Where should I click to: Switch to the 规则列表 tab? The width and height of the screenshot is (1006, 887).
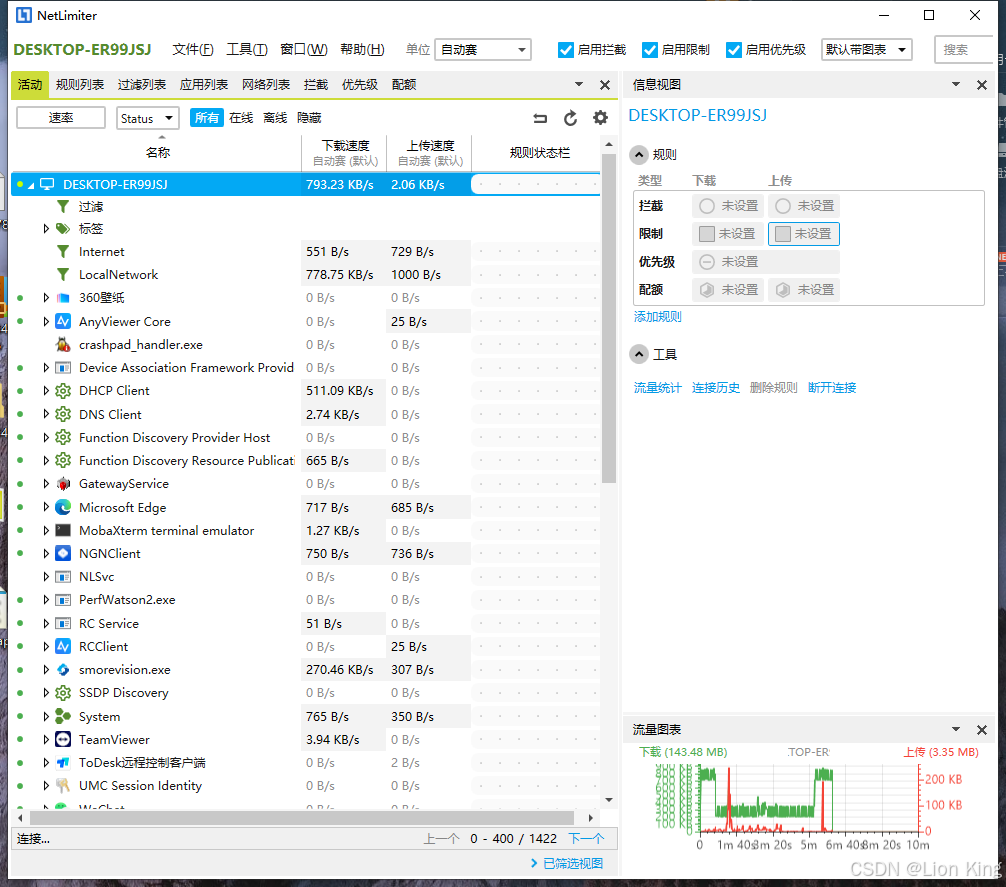point(80,85)
